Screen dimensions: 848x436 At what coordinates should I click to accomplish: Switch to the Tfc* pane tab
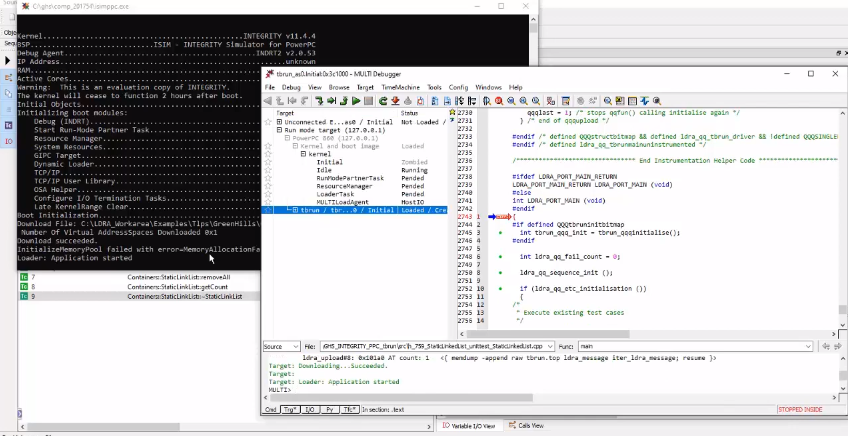click(349, 409)
